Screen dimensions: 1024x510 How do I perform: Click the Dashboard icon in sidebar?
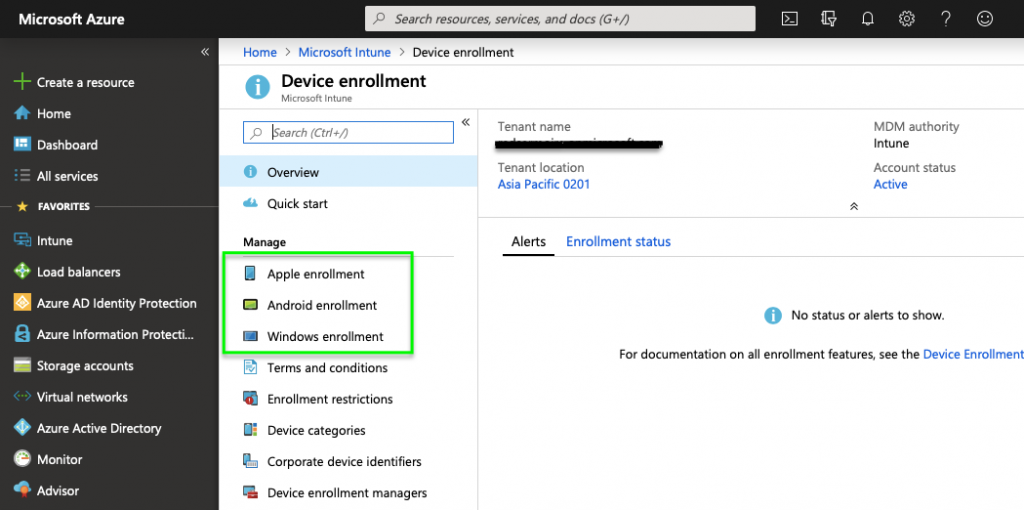click(22, 144)
